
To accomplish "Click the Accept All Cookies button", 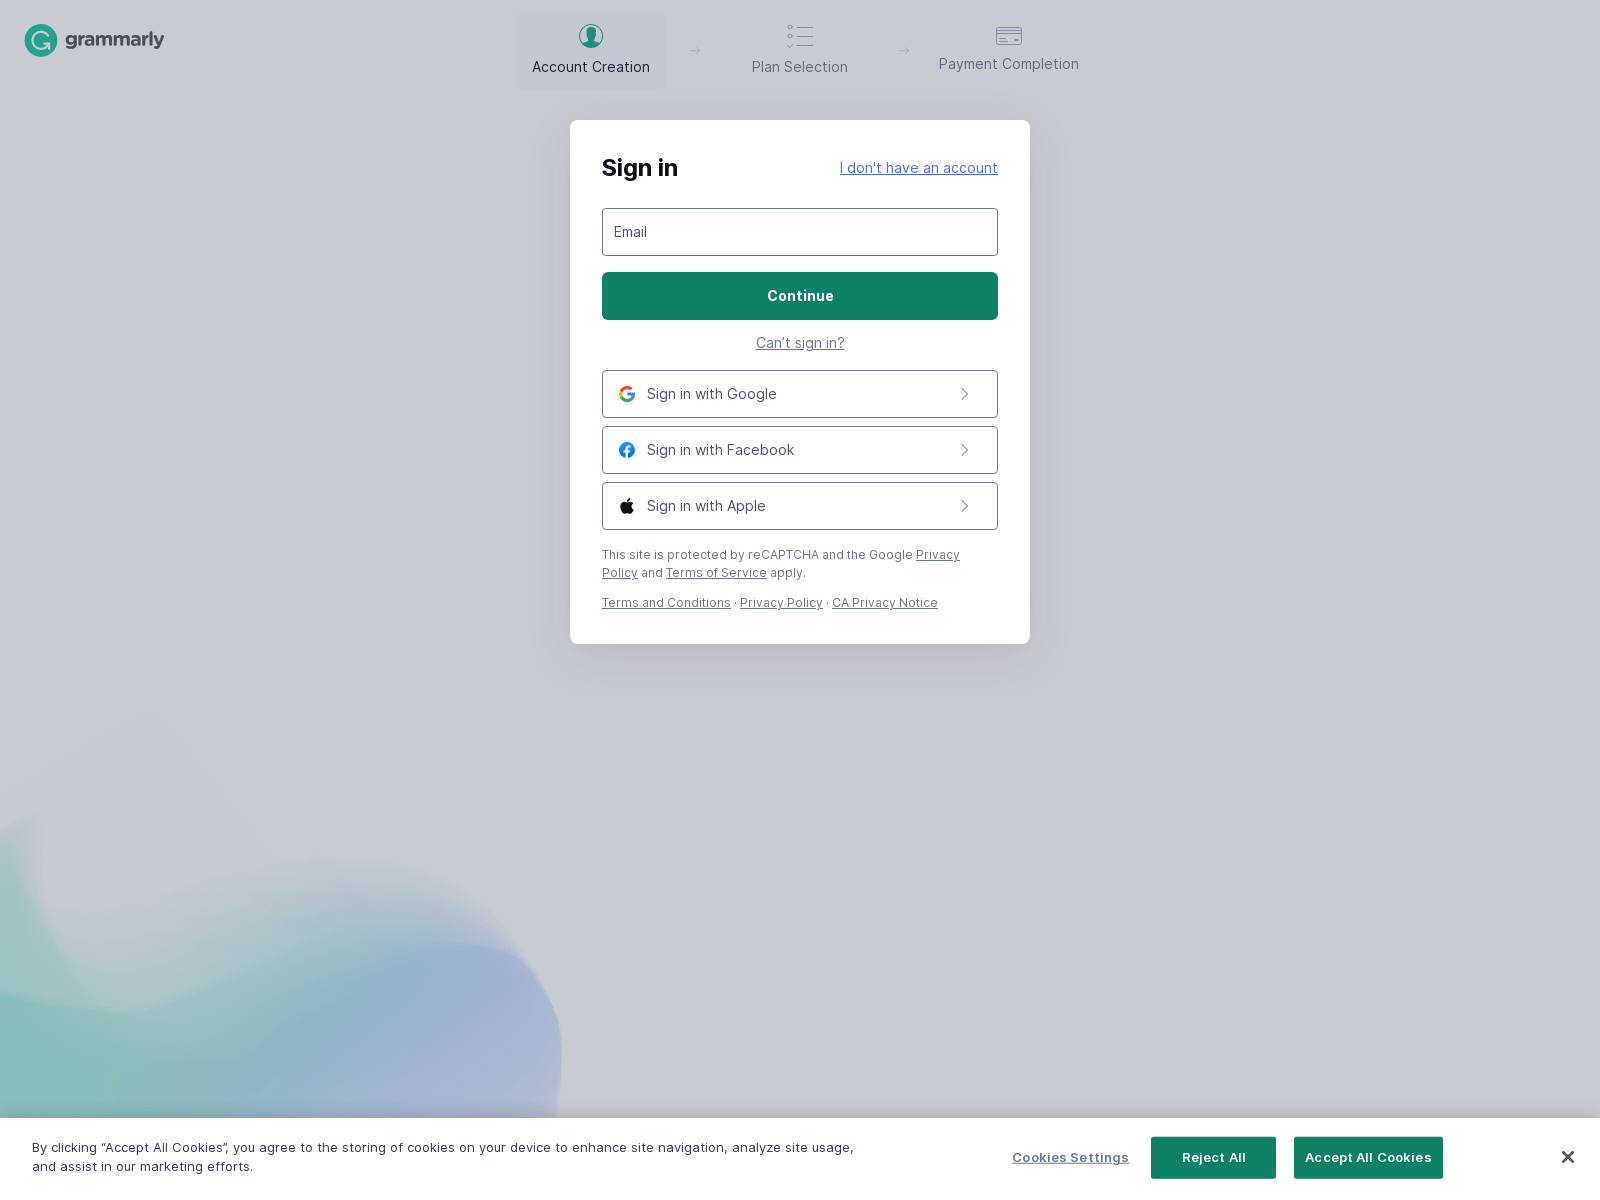I will [1368, 1158].
